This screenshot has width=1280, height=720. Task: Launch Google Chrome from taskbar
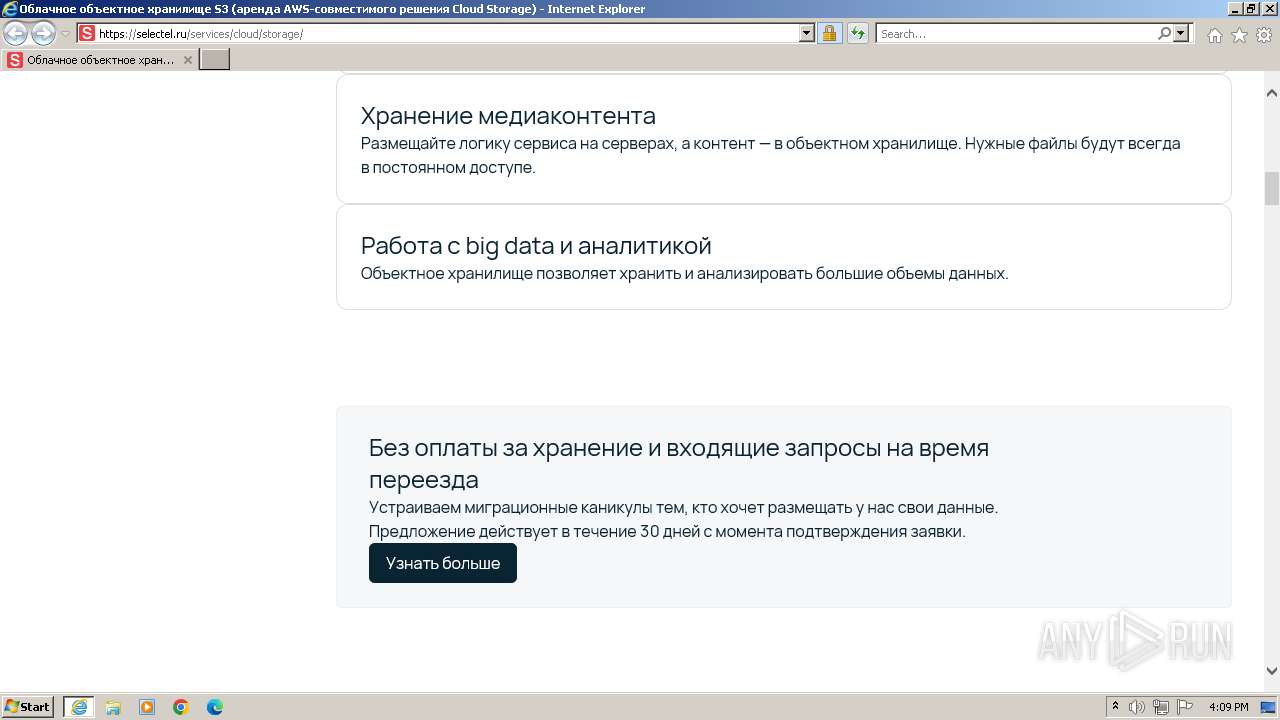tap(181, 706)
